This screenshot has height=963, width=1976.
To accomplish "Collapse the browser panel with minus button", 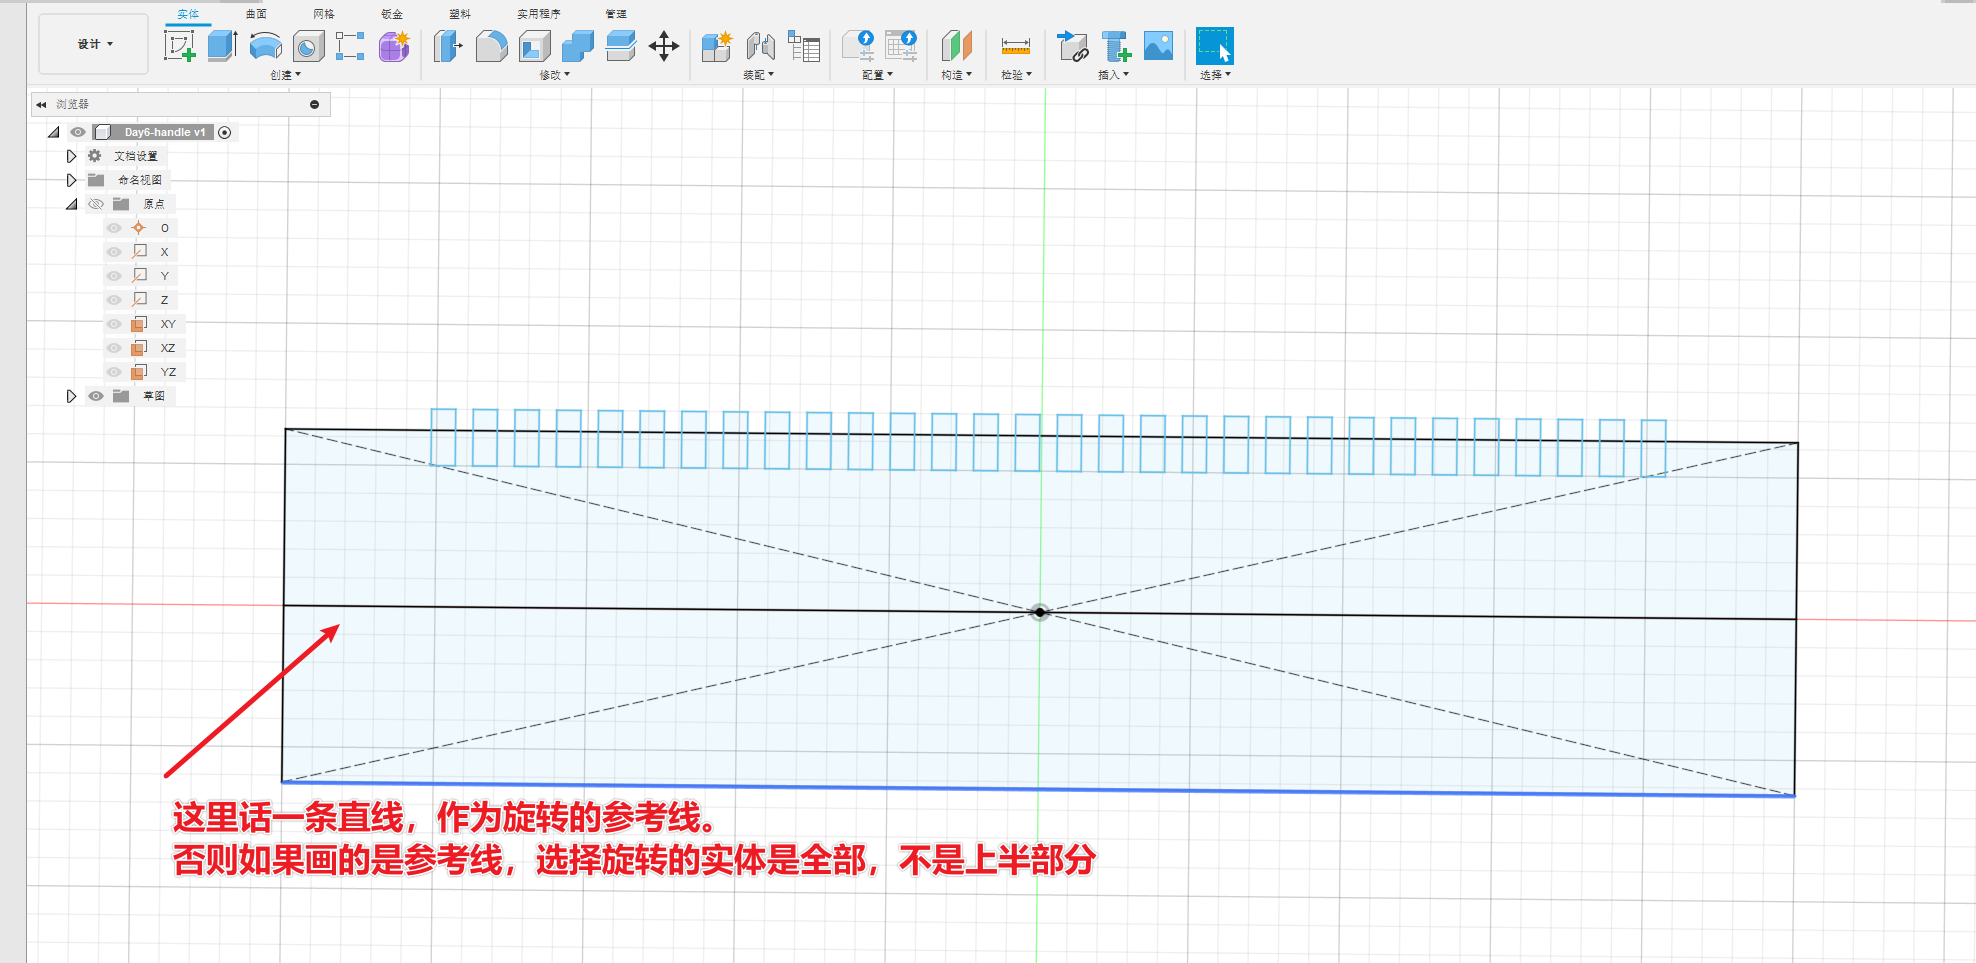I will pyautogui.click(x=314, y=104).
